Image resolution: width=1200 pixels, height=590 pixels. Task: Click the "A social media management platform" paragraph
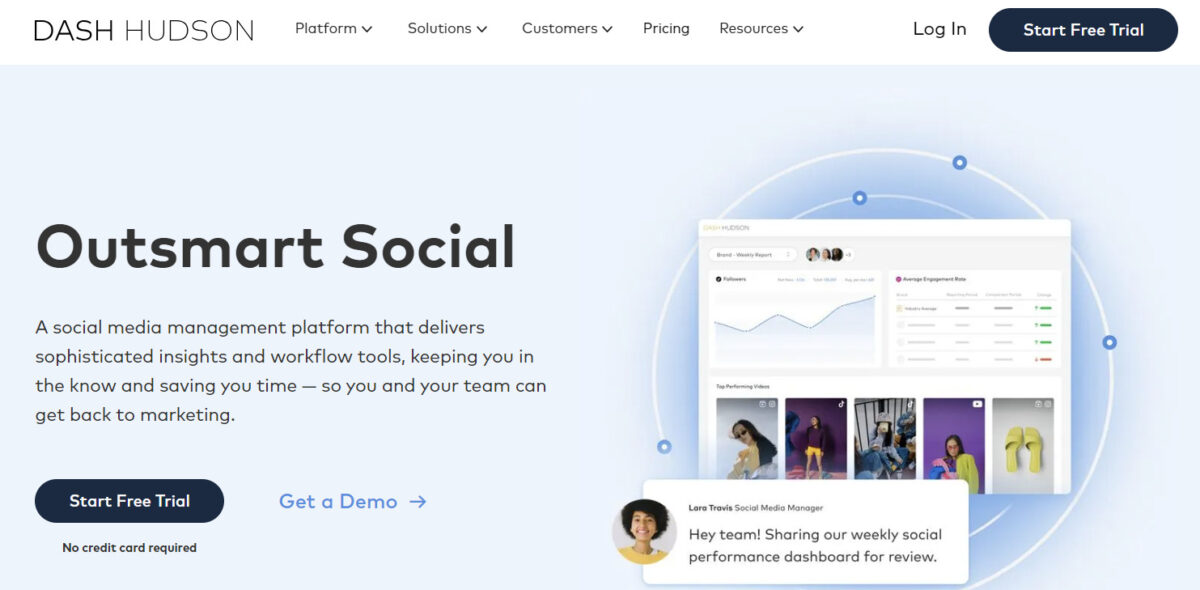[291, 371]
